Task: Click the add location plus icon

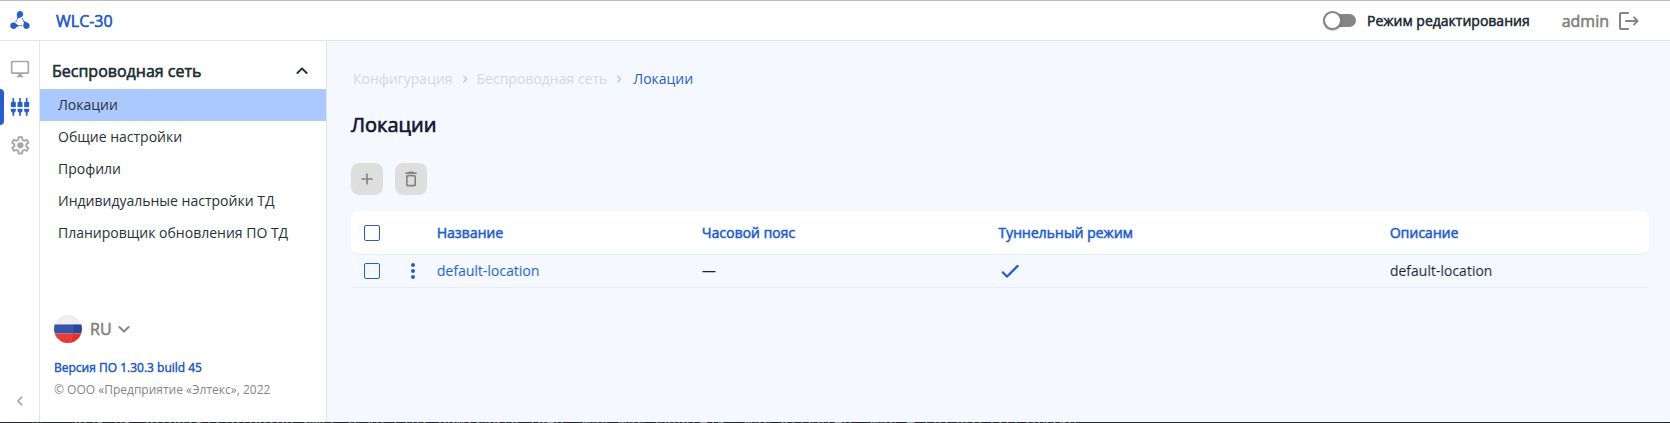Action: tap(367, 179)
